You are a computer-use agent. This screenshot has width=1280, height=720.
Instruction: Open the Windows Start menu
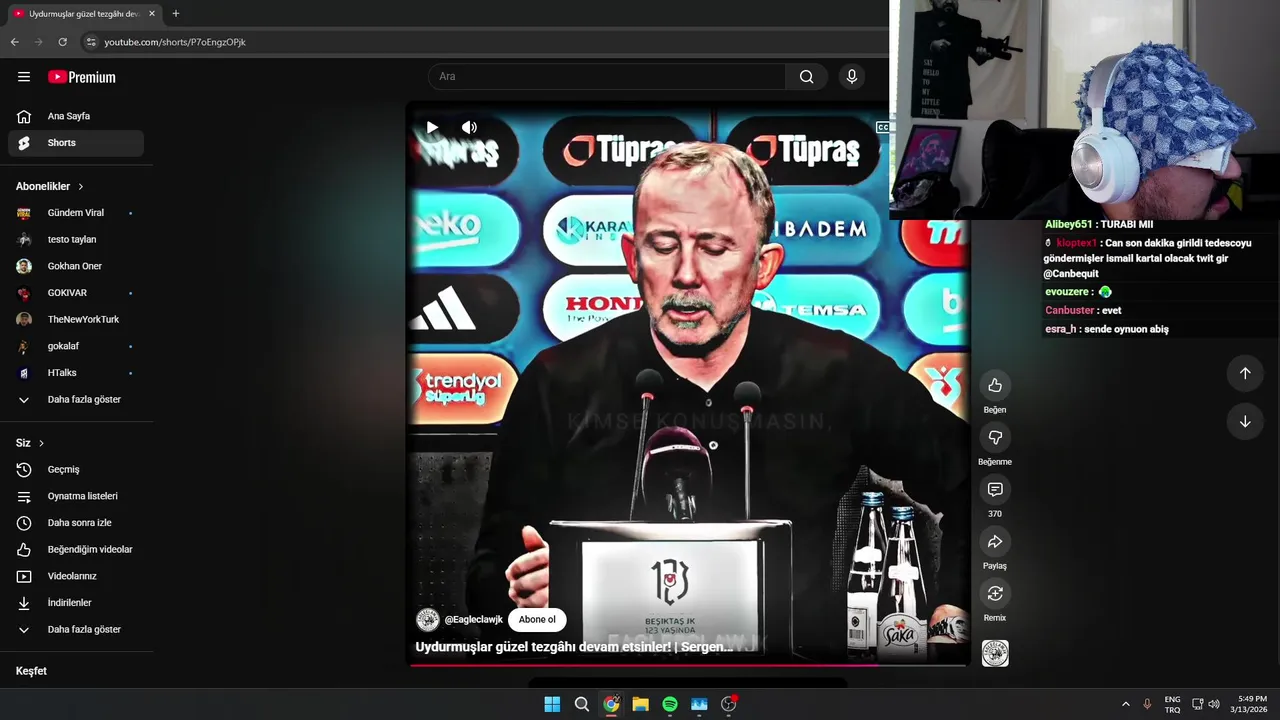coord(552,704)
